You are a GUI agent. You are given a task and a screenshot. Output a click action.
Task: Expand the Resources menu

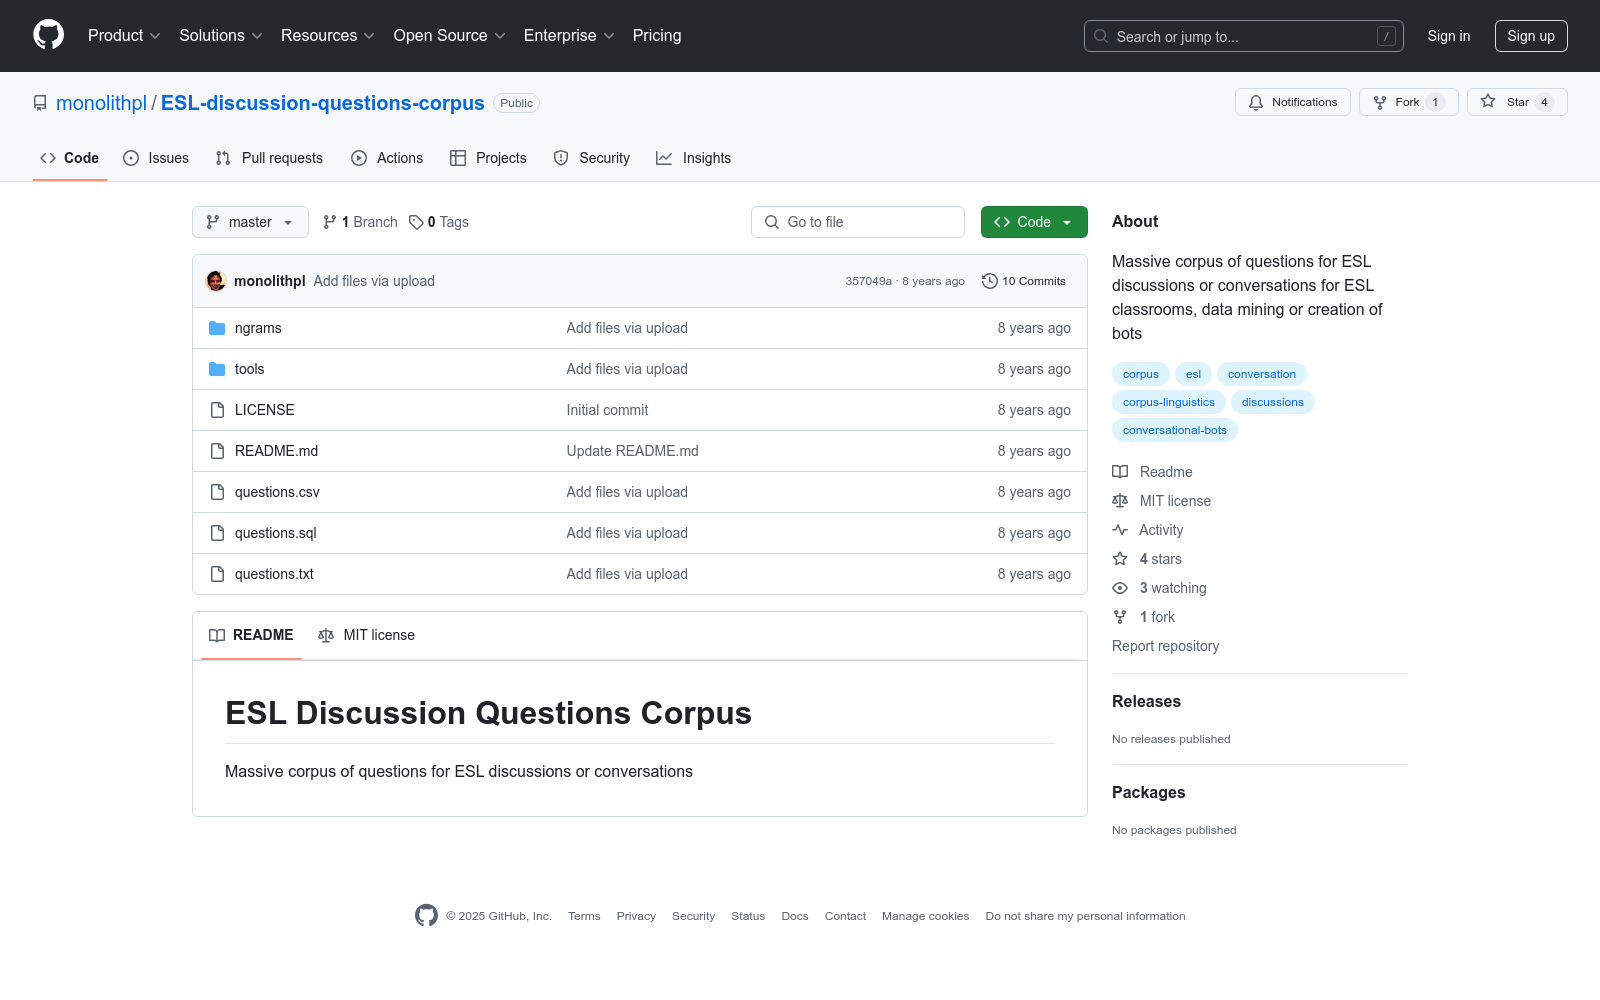(x=328, y=36)
